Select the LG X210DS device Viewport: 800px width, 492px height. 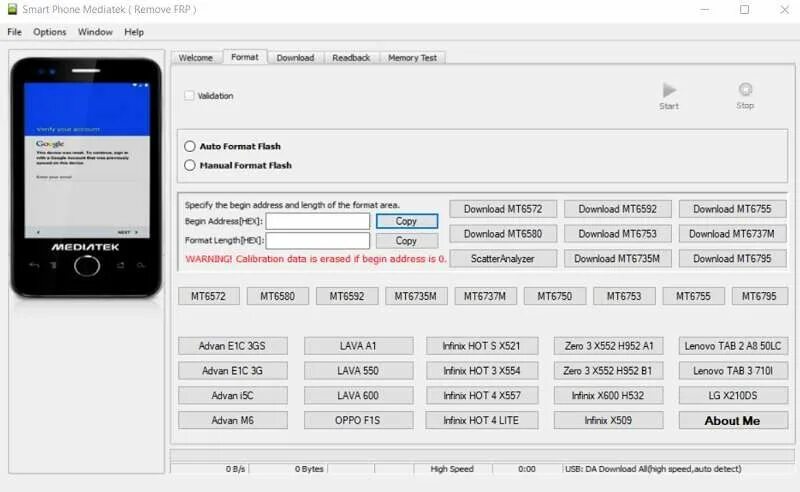pyautogui.click(x=733, y=396)
